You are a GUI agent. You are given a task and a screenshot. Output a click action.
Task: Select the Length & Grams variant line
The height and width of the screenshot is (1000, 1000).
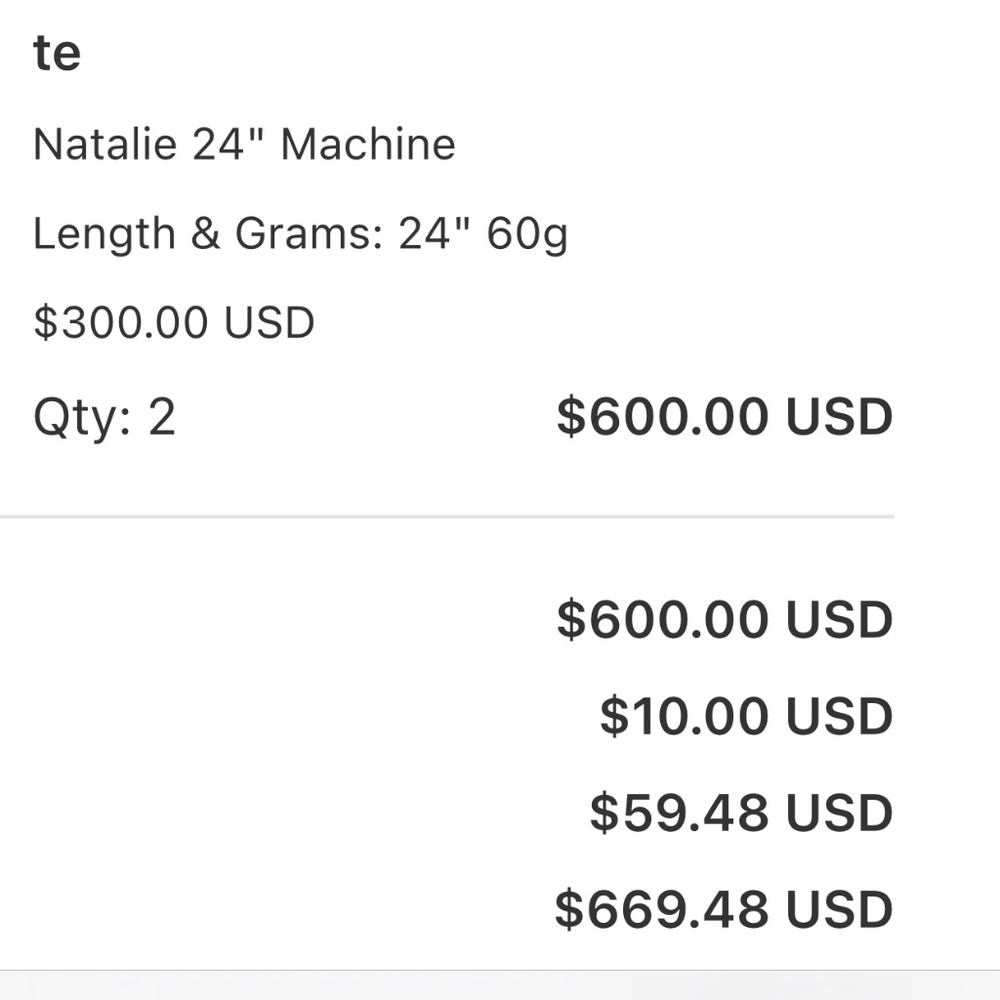(300, 236)
